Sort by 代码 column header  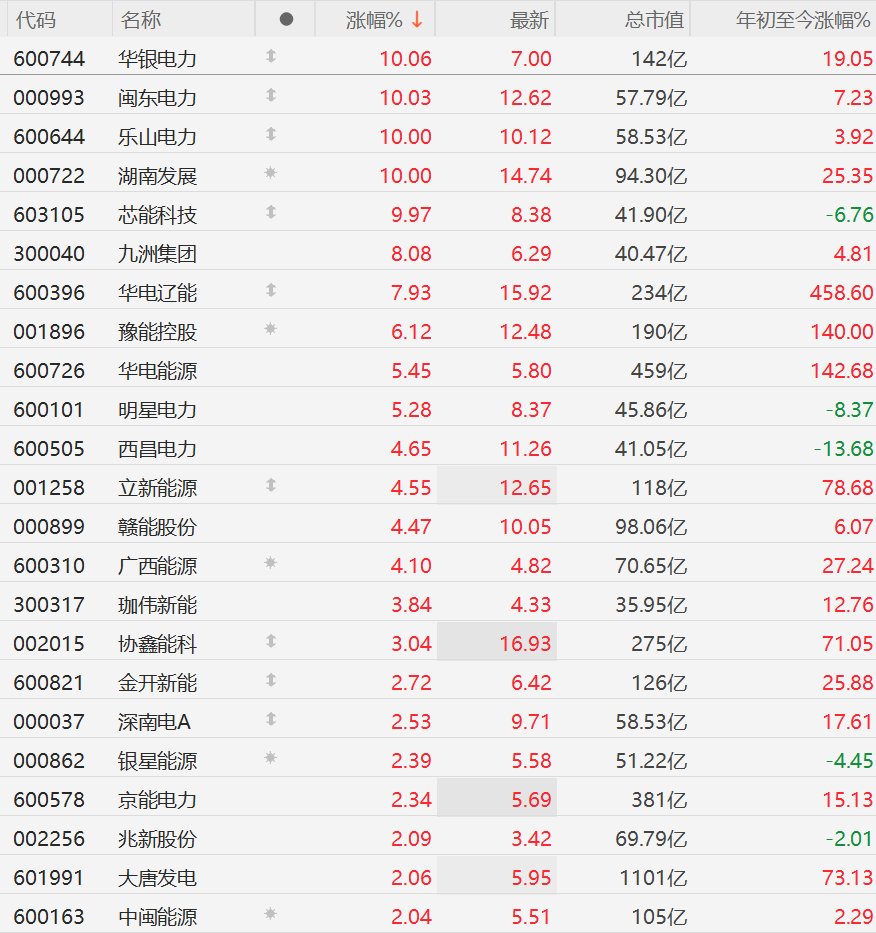coord(36,20)
